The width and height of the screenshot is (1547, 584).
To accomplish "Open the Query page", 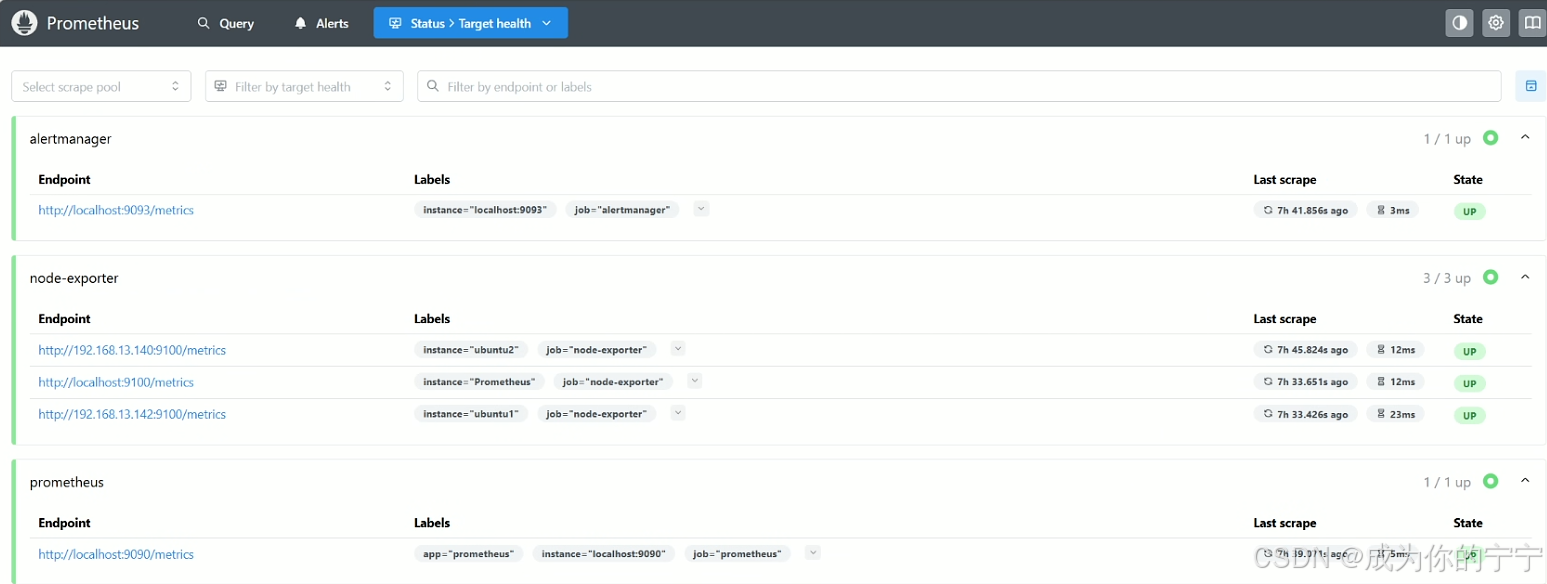I will pos(225,23).
